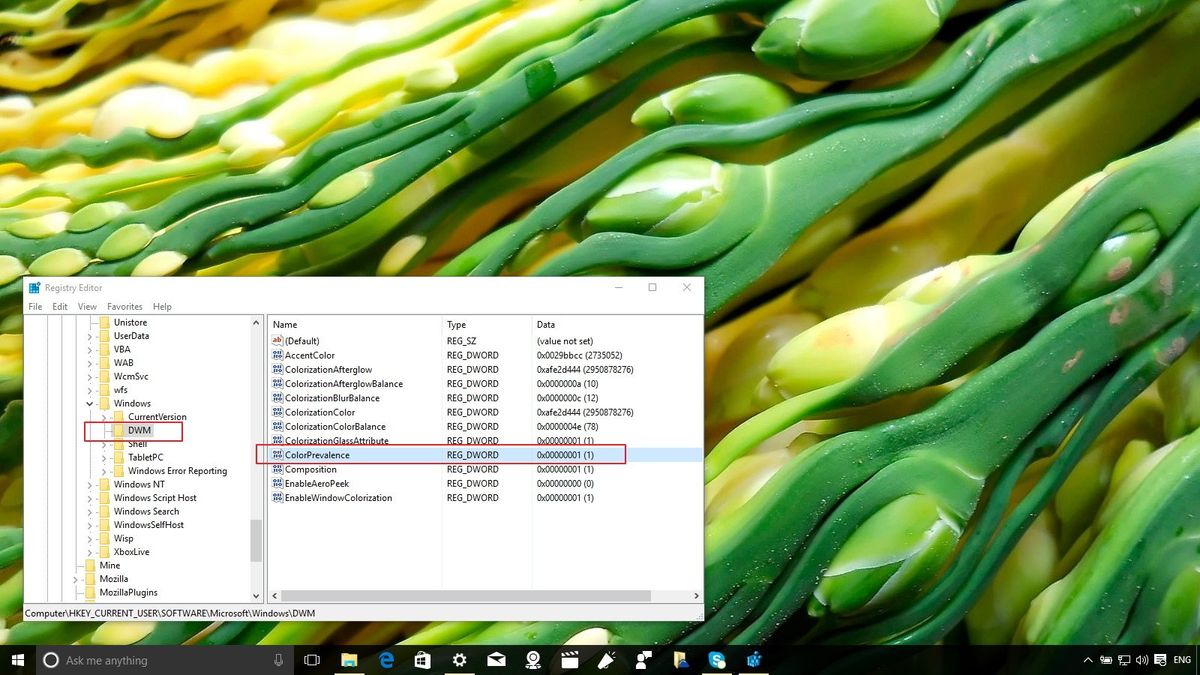
Task: Expand the Mozilla key
Action: pyautogui.click(x=78, y=578)
